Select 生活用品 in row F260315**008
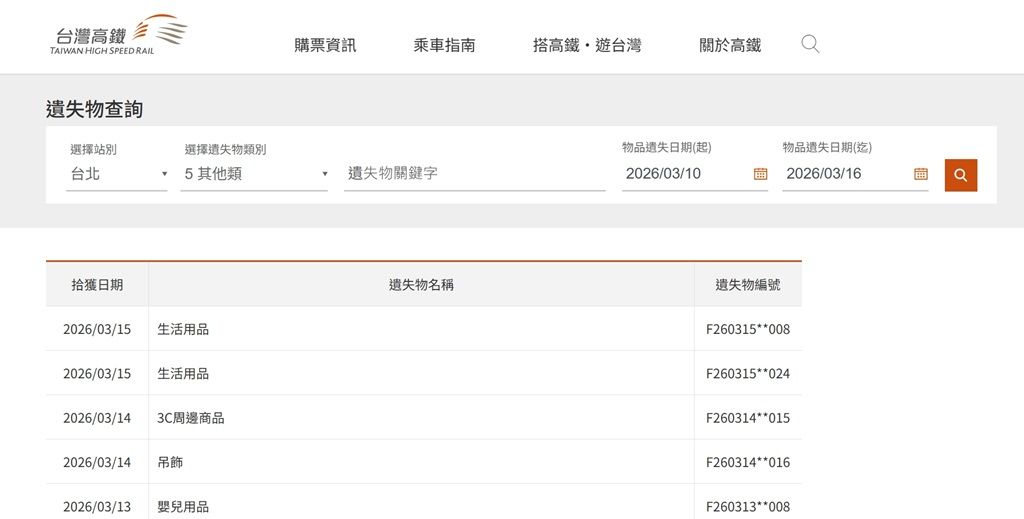 coord(183,329)
